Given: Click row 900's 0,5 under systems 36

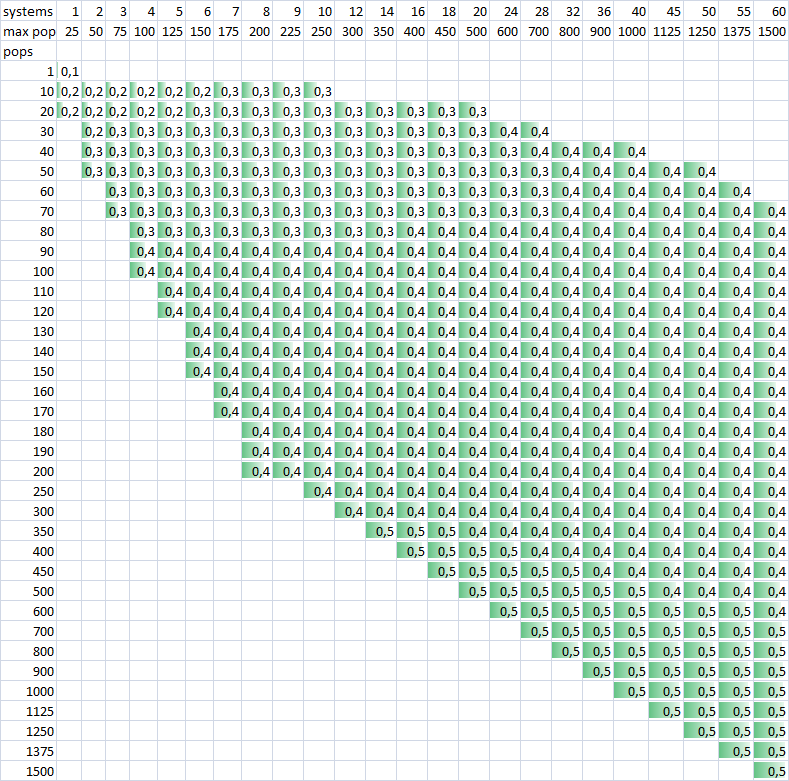Looking at the screenshot, I should pyautogui.click(x=598, y=671).
